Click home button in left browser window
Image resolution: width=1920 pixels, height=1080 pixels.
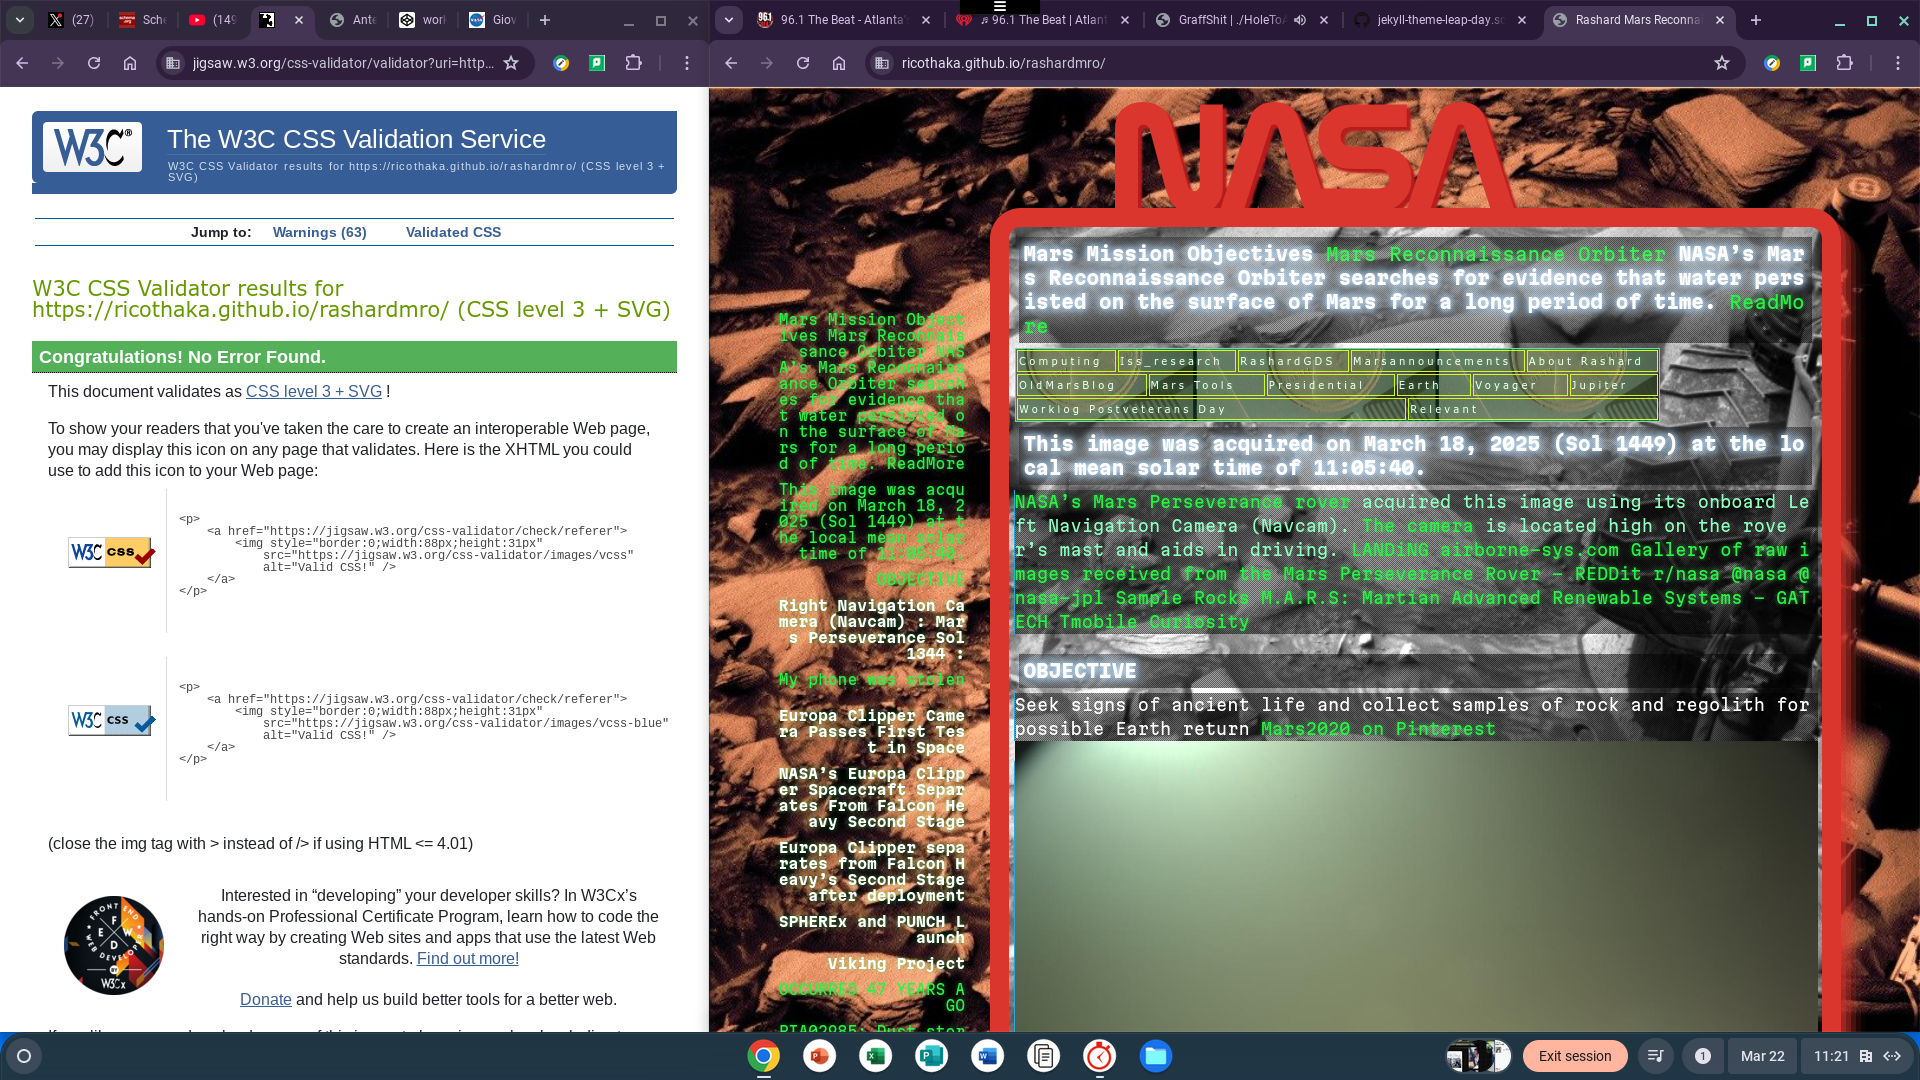pos(130,63)
